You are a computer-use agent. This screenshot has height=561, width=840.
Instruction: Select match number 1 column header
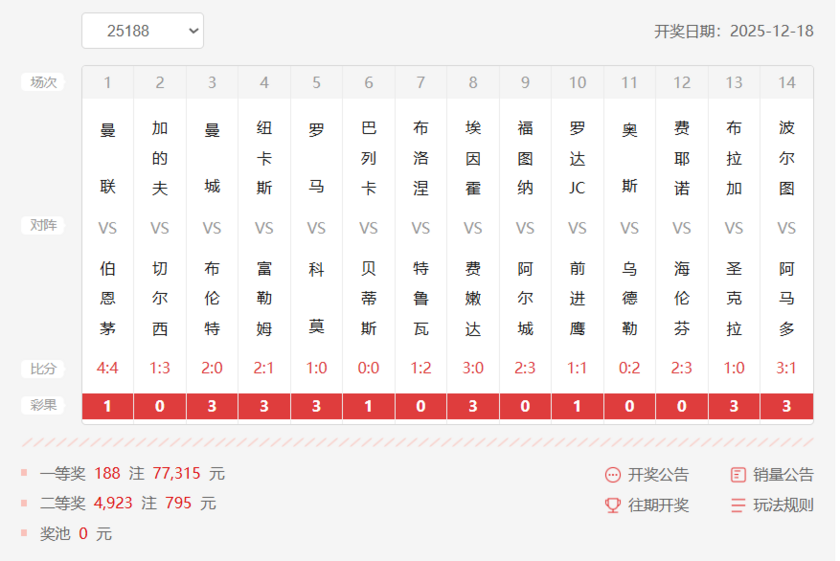pyautogui.click(x=108, y=83)
